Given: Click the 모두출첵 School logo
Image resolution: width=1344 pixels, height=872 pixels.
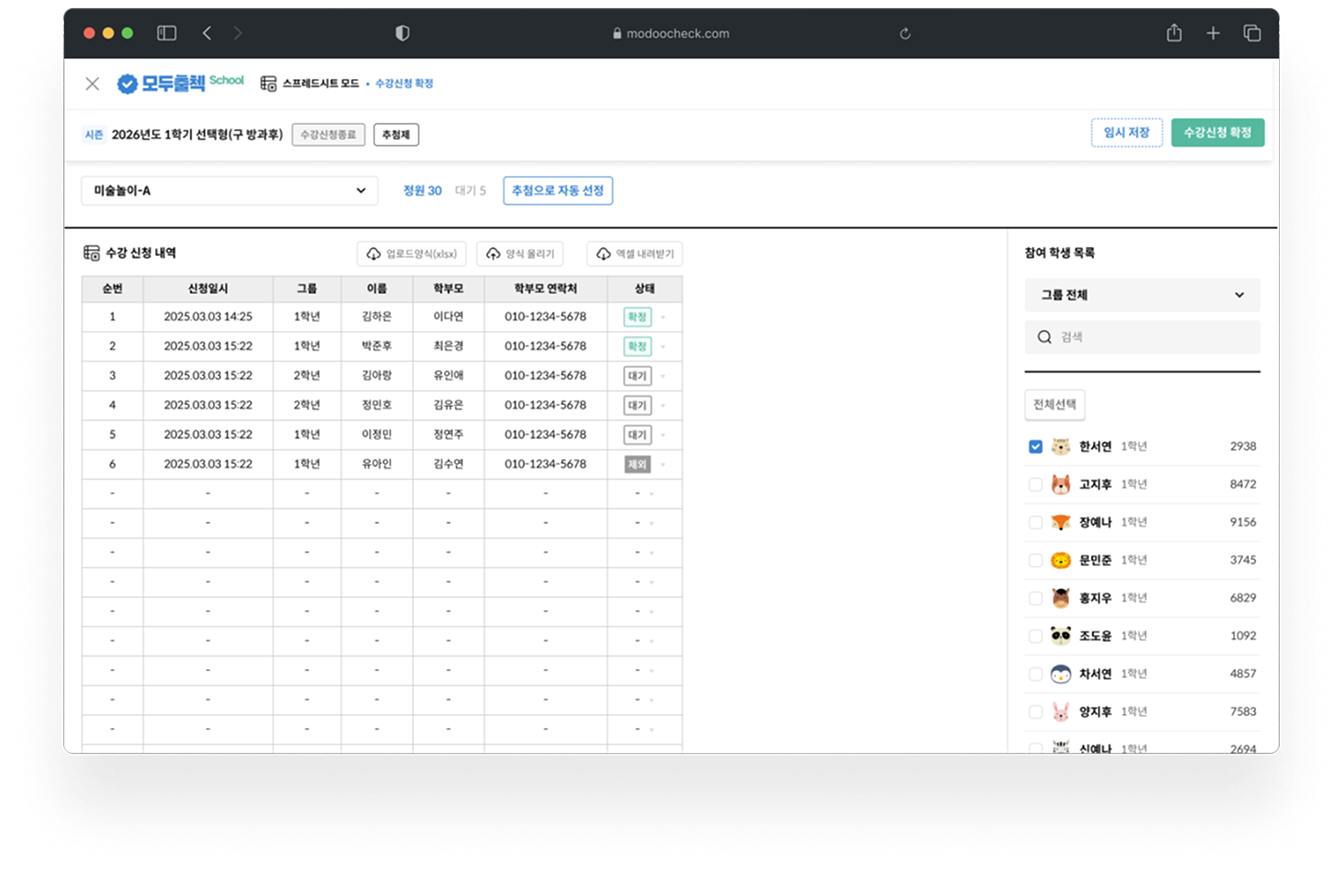Looking at the screenshot, I should point(180,84).
